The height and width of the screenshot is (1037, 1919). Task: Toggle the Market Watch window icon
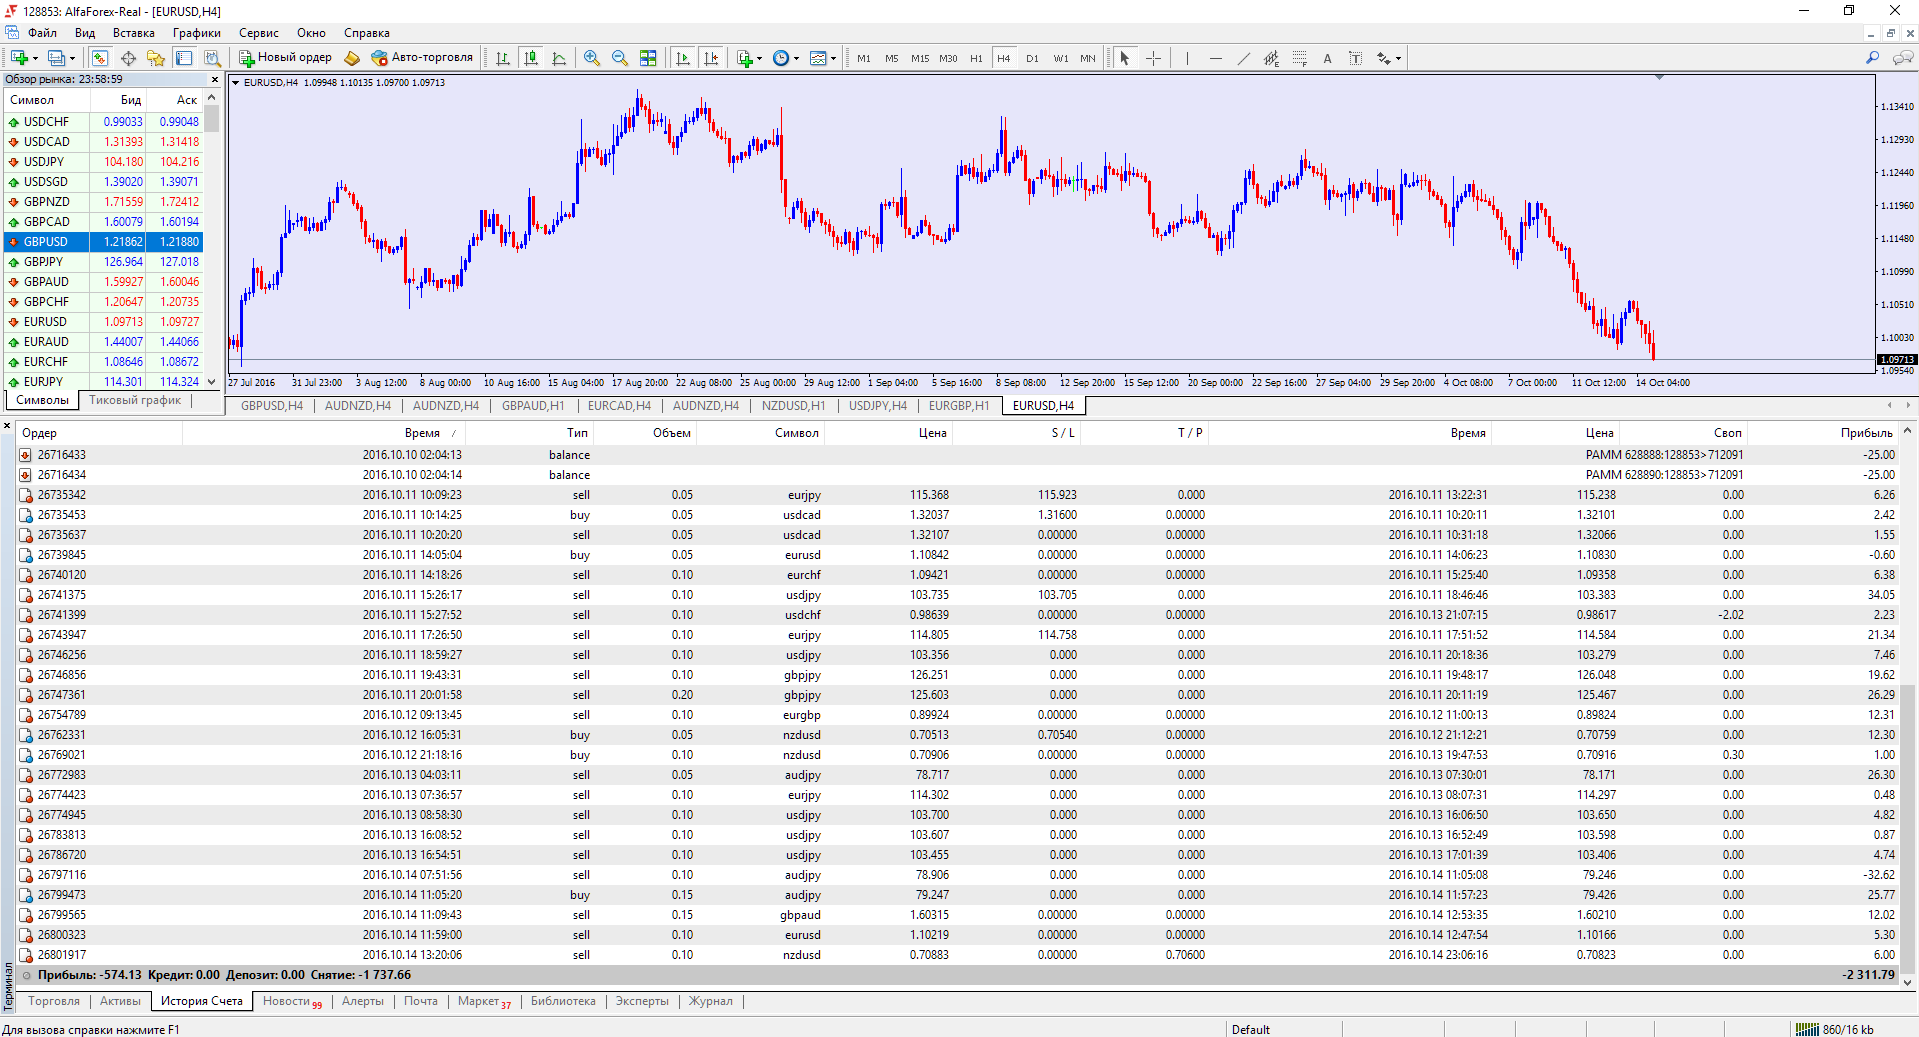pyautogui.click(x=100, y=58)
